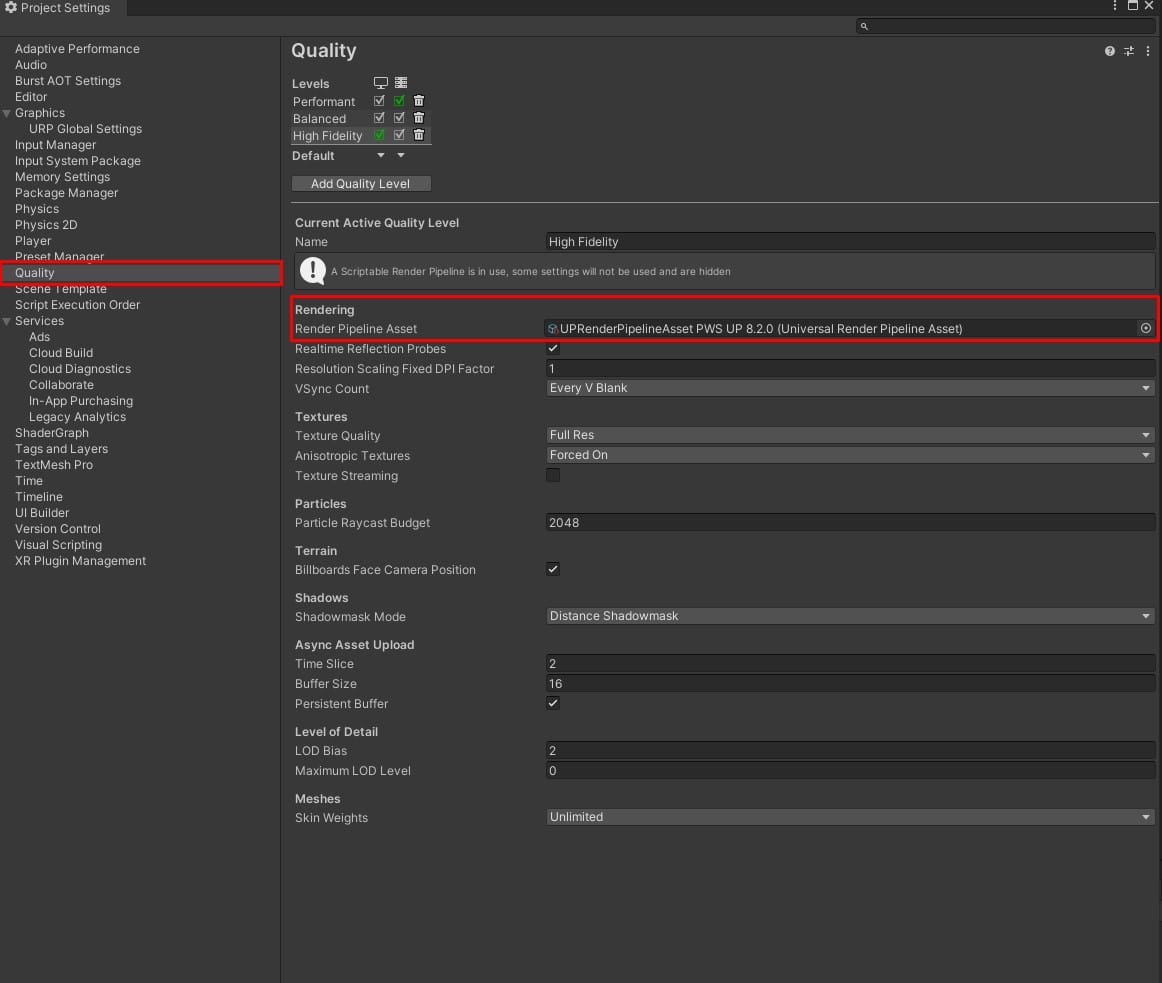The image size is (1162, 983).
Task: Click the Project Settings window options menu
Action: [x=1115, y=6]
